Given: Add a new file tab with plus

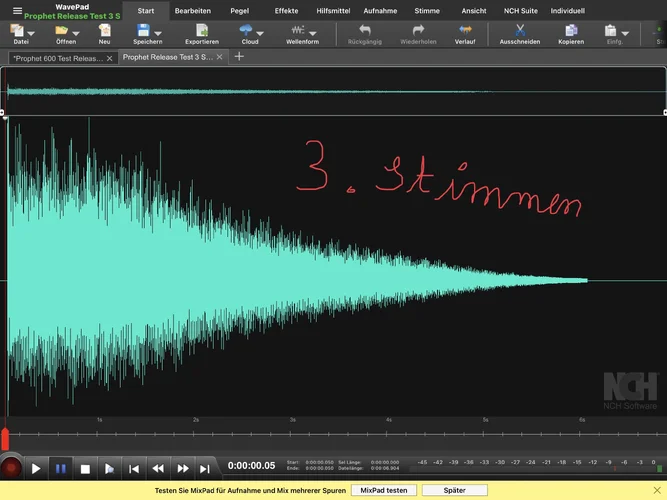Looking at the screenshot, I should pyautogui.click(x=239, y=57).
